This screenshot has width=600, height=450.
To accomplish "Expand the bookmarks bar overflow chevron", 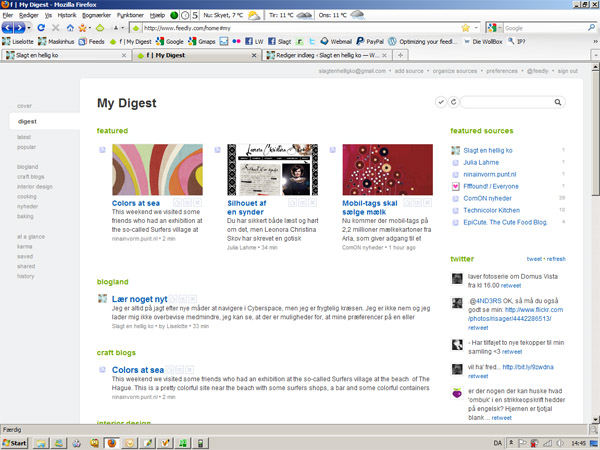I will (x=595, y=41).
